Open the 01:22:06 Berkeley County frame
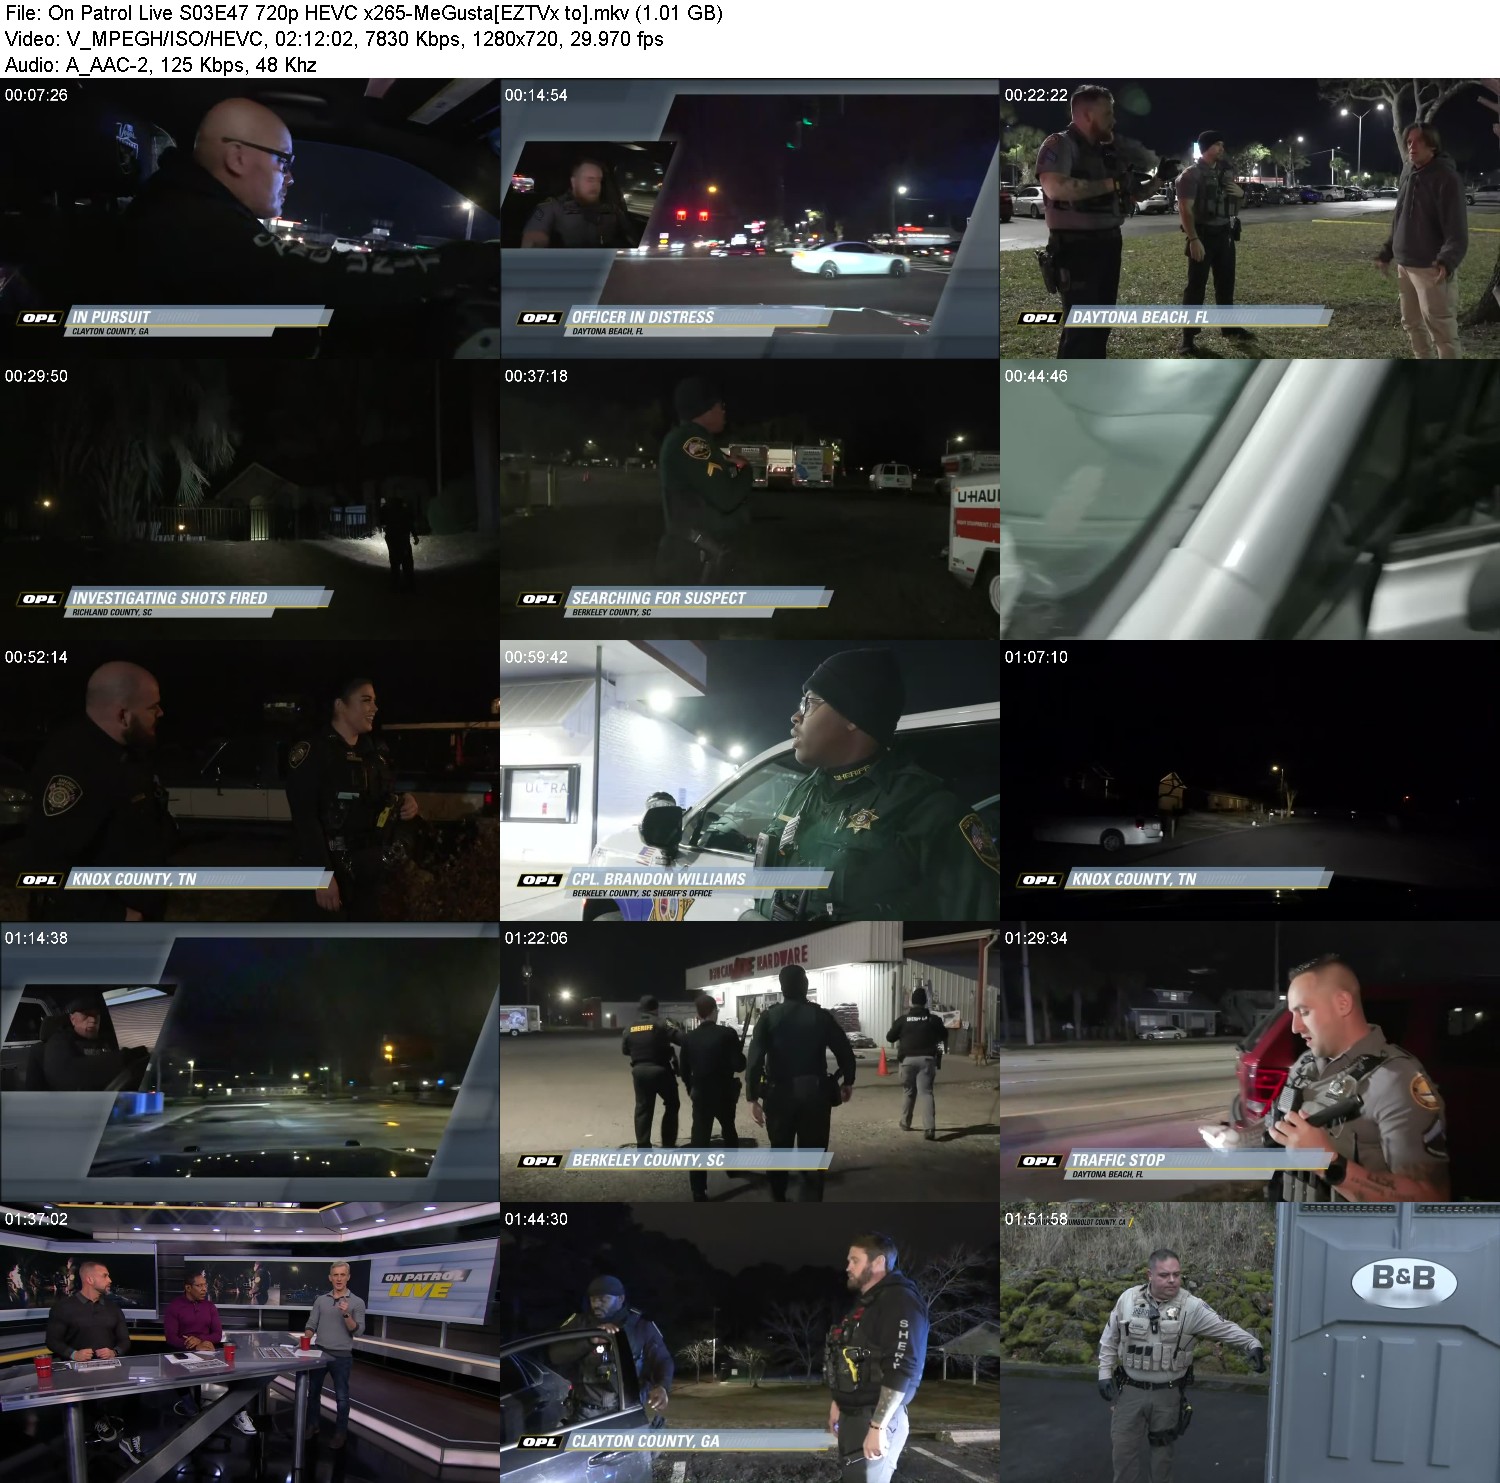 pyautogui.click(x=750, y=1062)
